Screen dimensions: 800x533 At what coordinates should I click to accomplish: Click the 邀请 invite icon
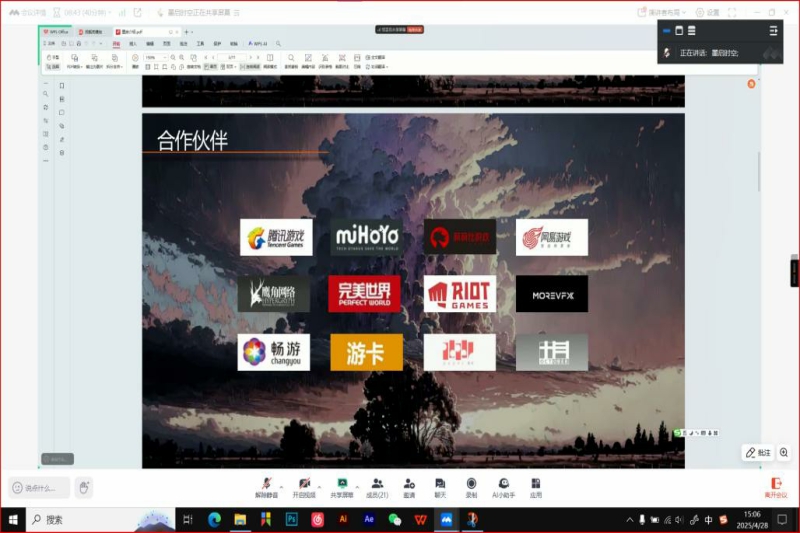click(409, 483)
